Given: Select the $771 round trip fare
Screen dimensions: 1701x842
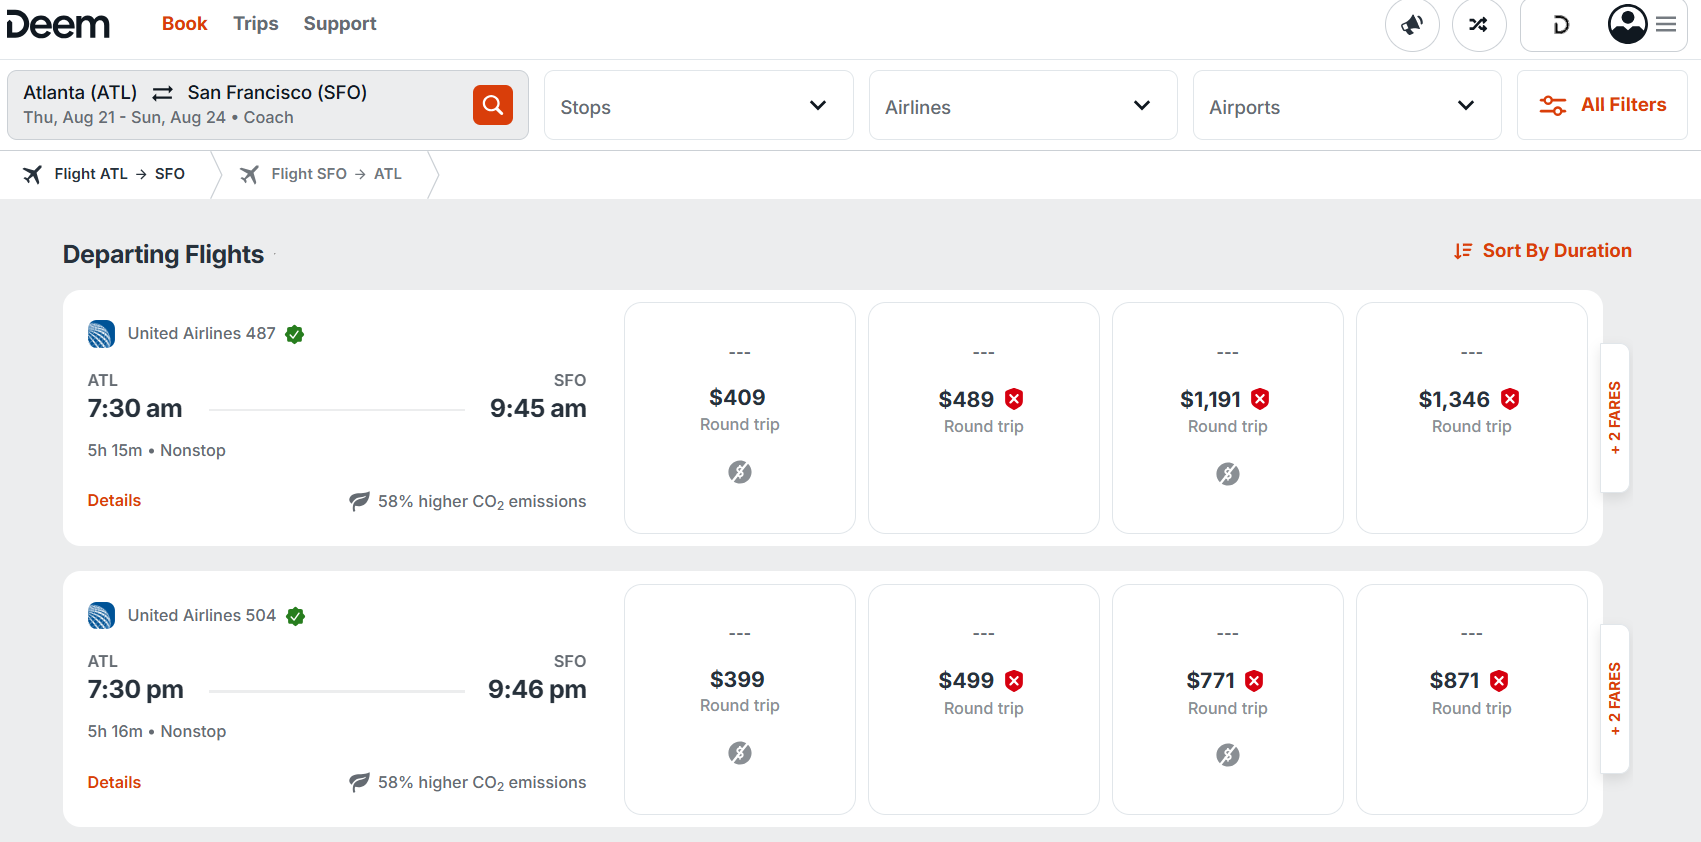Looking at the screenshot, I should pos(1228,700).
